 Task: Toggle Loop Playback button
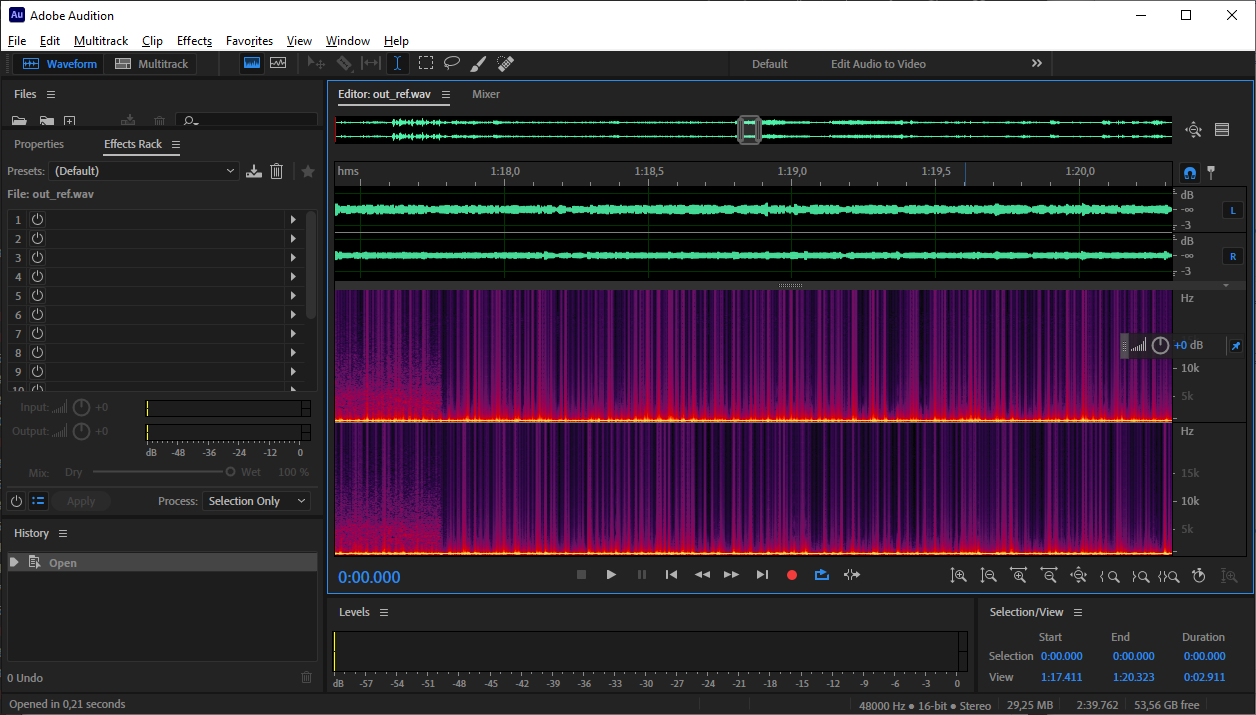[x=822, y=575]
